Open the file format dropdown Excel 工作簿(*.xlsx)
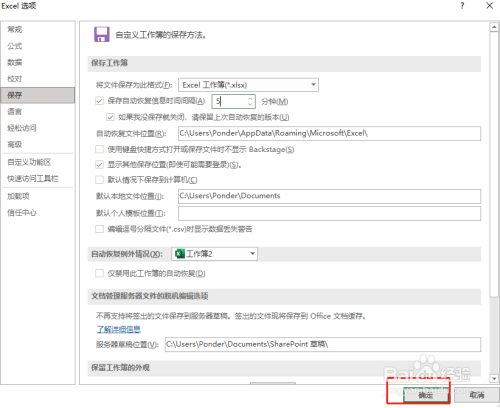This screenshot has width=500, height=408. 248,85
